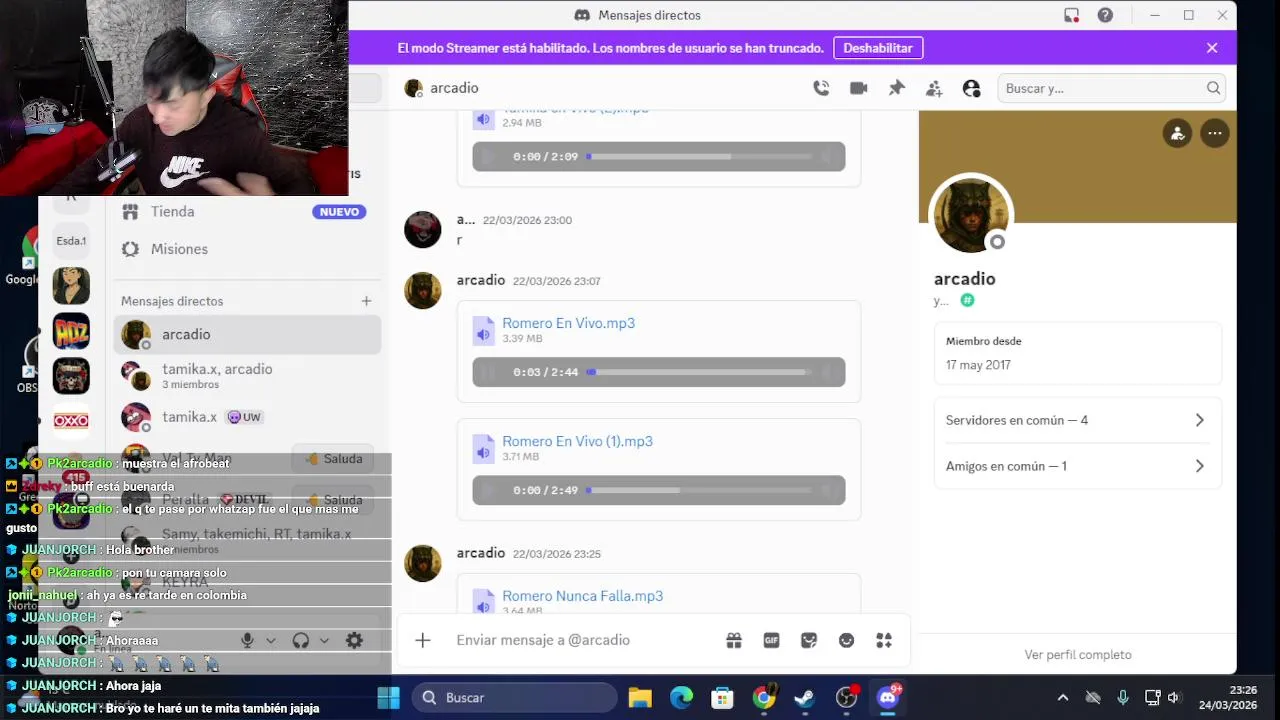Open the gift icon in message bar
This screenshot has height=720, width=1280.
pyautogui.click(x=734, y=640)
